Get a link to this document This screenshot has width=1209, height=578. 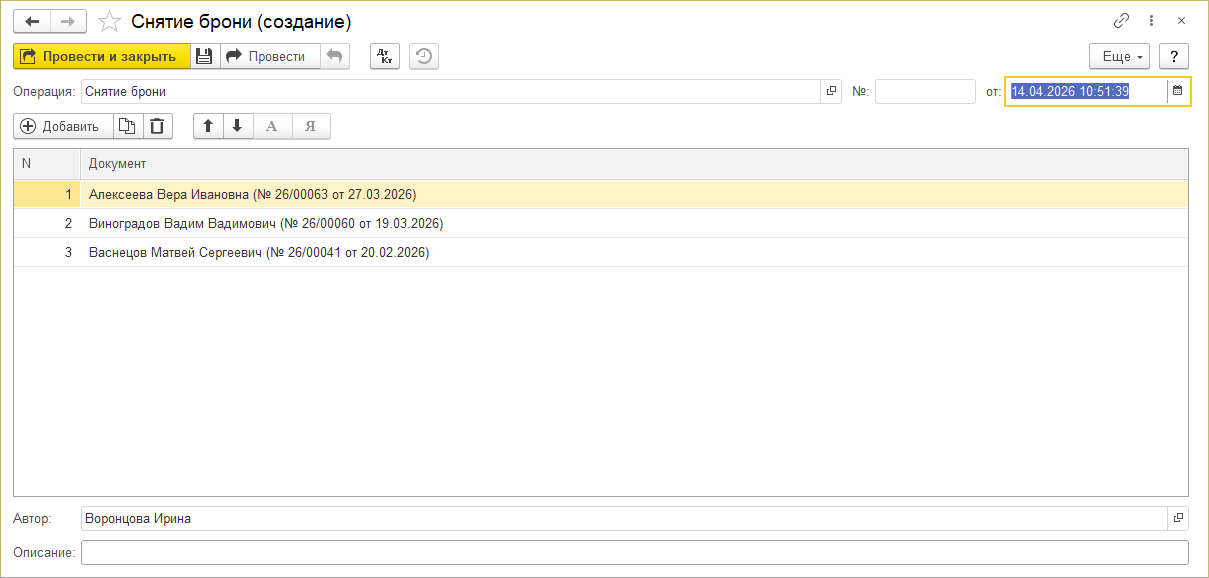1121,21
